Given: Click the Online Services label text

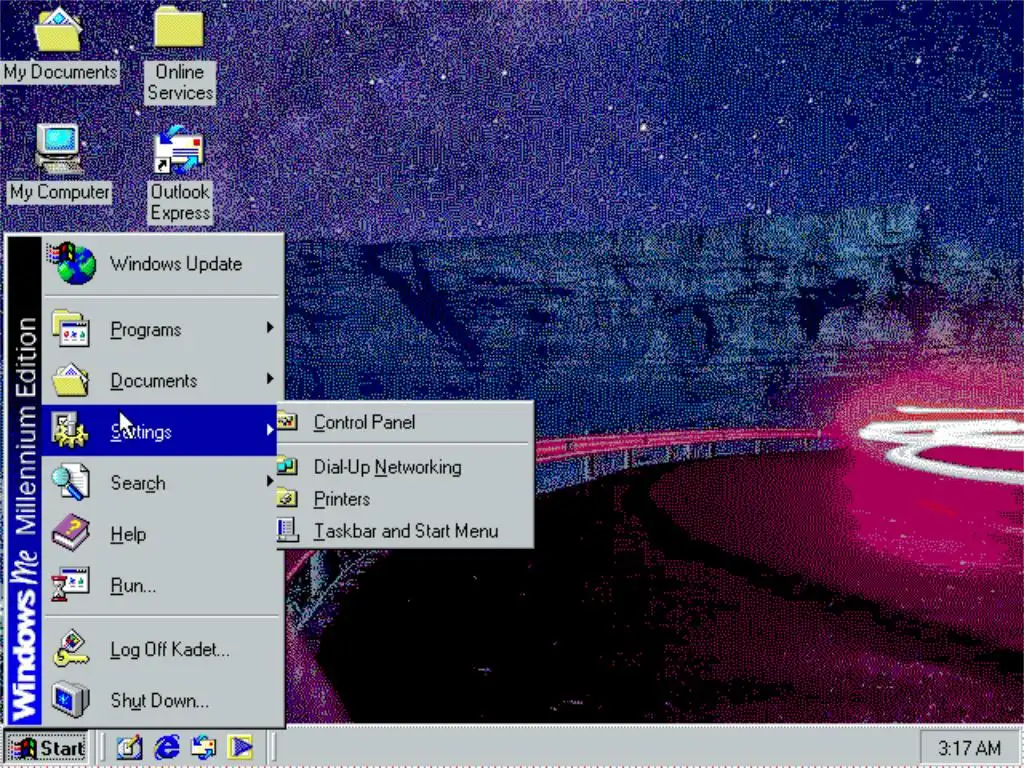Looking at the screenshot, I should pos(180,82).
